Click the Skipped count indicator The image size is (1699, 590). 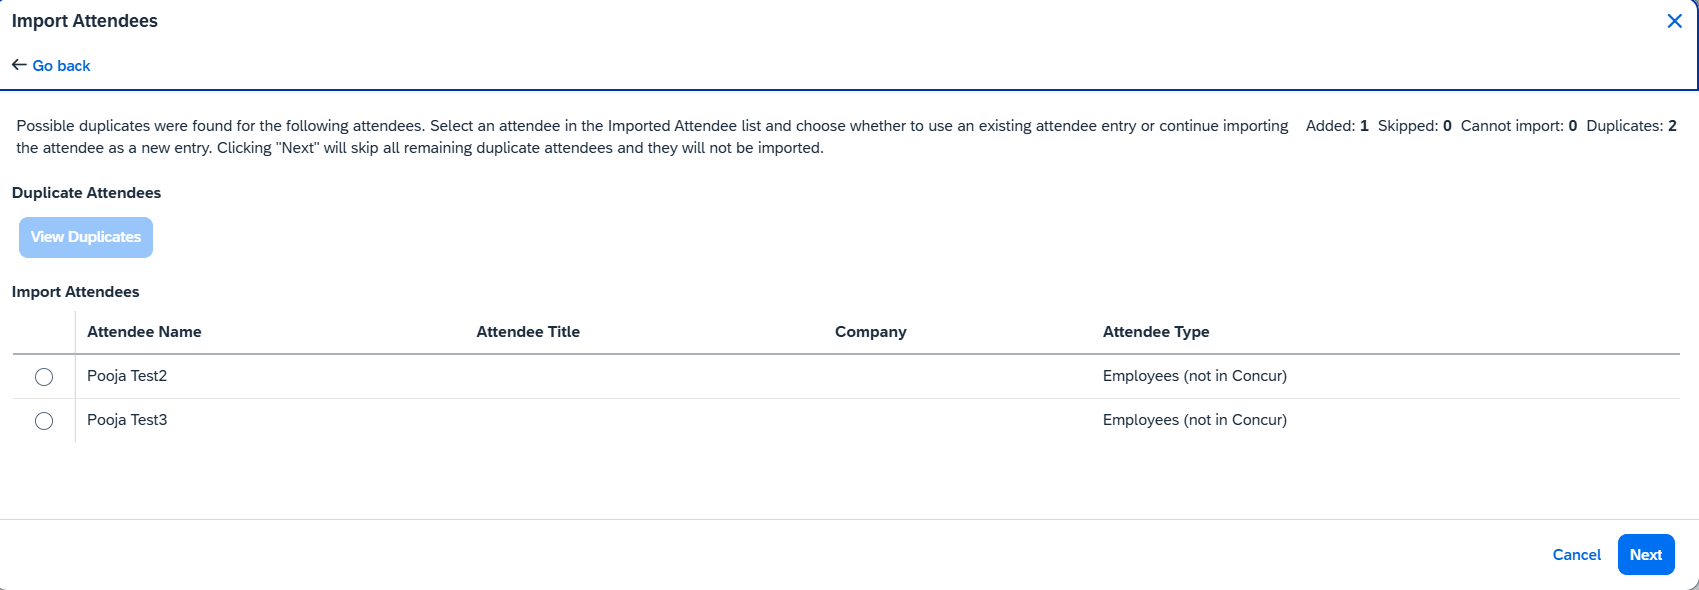(1414, 126)
